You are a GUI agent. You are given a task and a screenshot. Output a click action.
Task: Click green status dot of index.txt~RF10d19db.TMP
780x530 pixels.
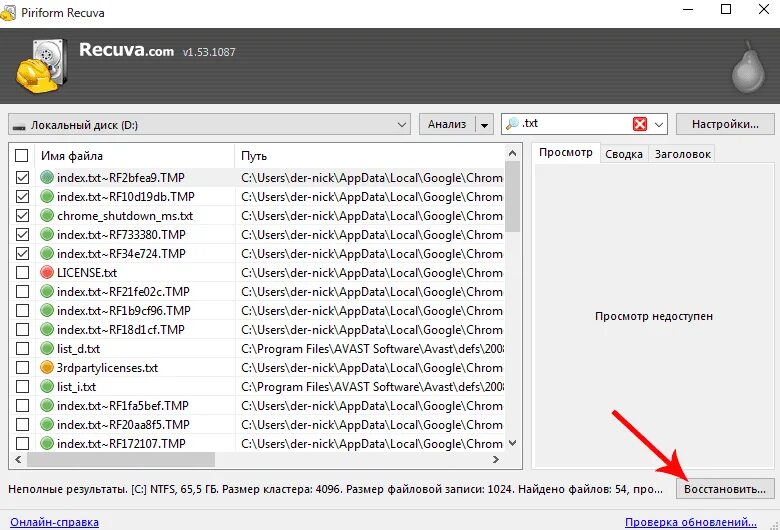47,197
